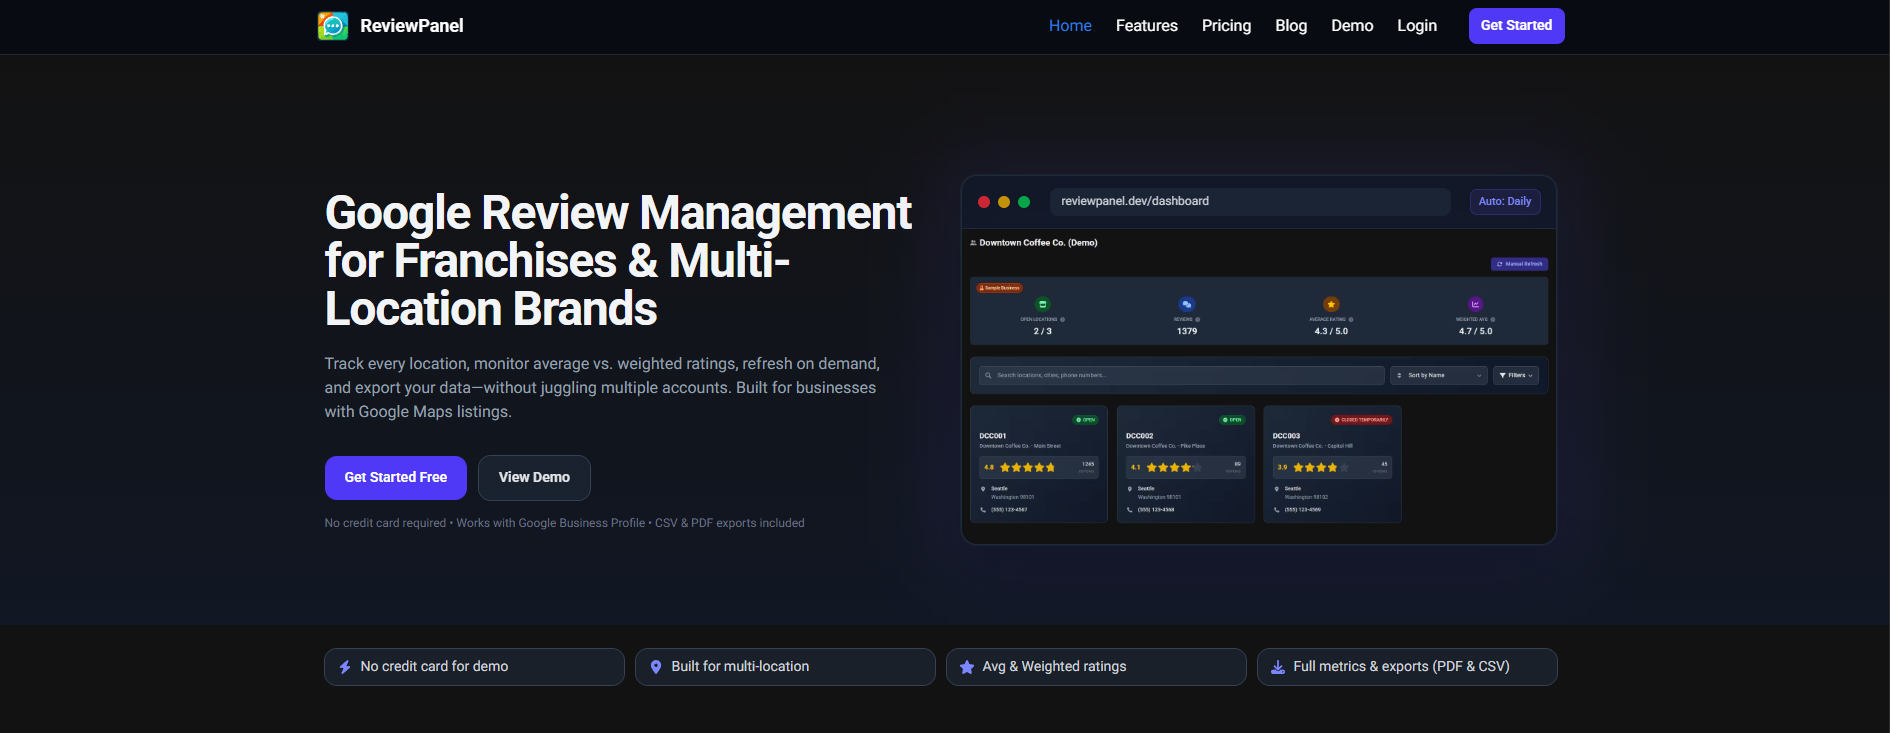Click the ReviewPanel brand name
The width and height of the screenshot is (1890, 733).
412,26
